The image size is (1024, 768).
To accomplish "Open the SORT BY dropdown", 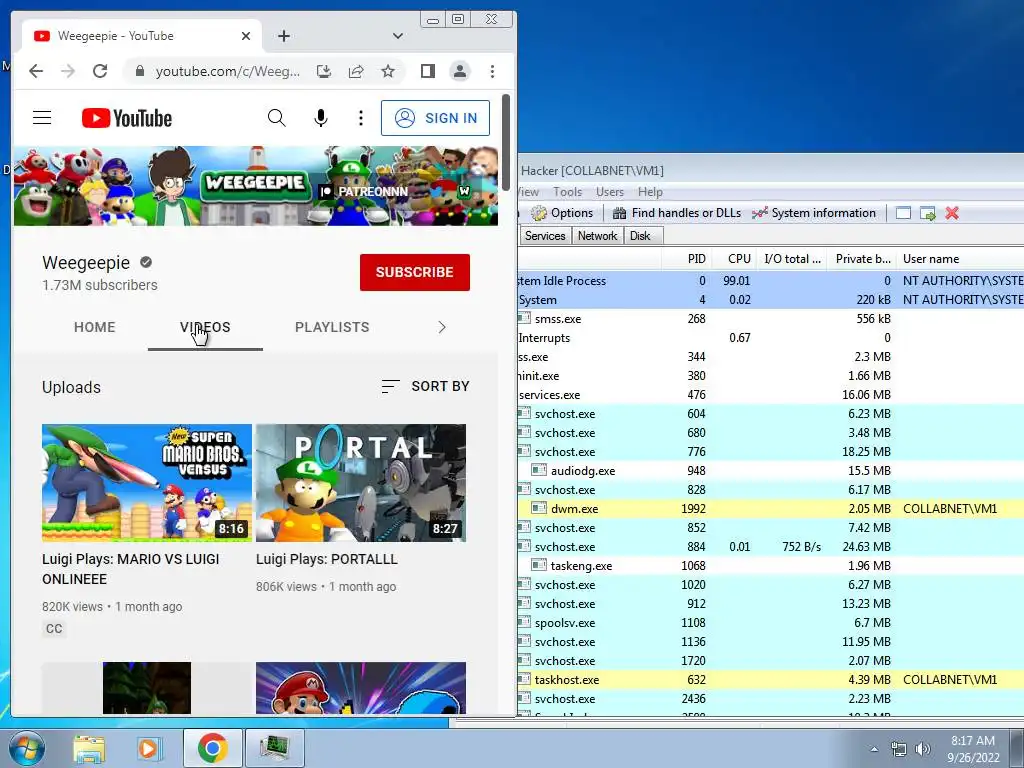I will tap(425, 387).
